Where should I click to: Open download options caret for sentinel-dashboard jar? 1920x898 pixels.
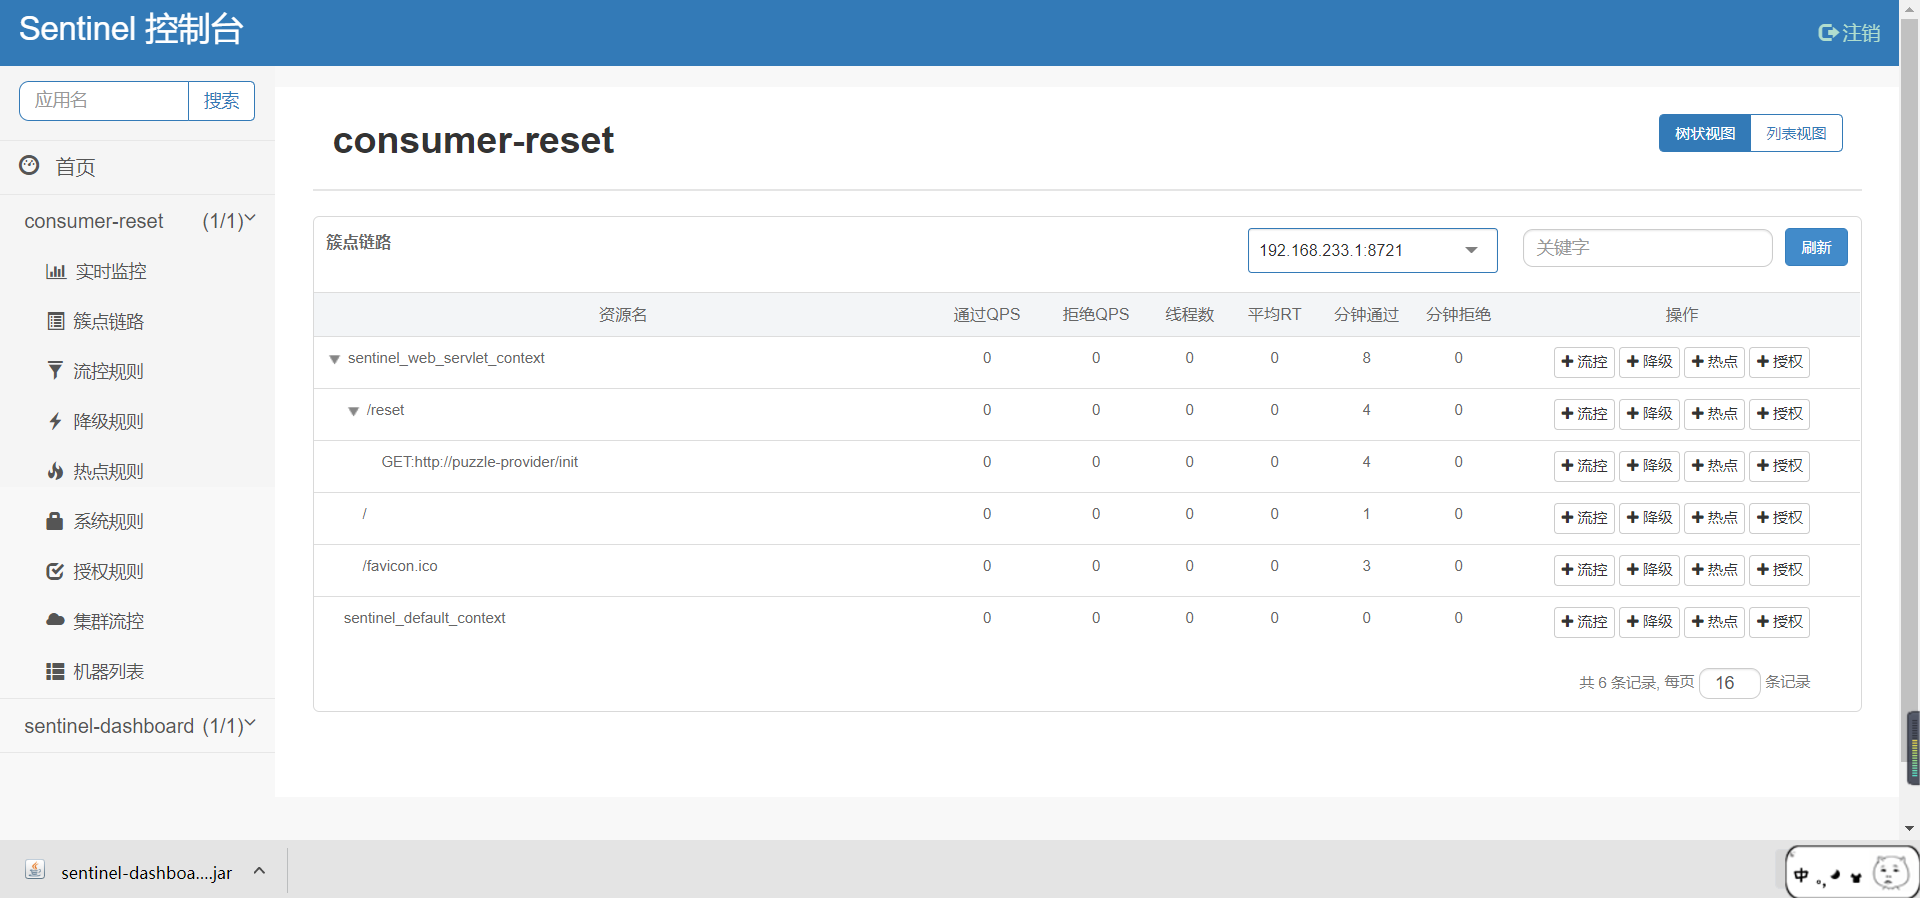click(x=259, y=871)
